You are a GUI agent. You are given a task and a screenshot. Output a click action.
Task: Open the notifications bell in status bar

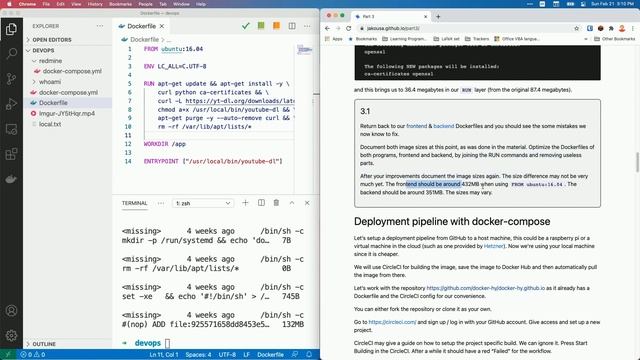(x=309, y=355)
